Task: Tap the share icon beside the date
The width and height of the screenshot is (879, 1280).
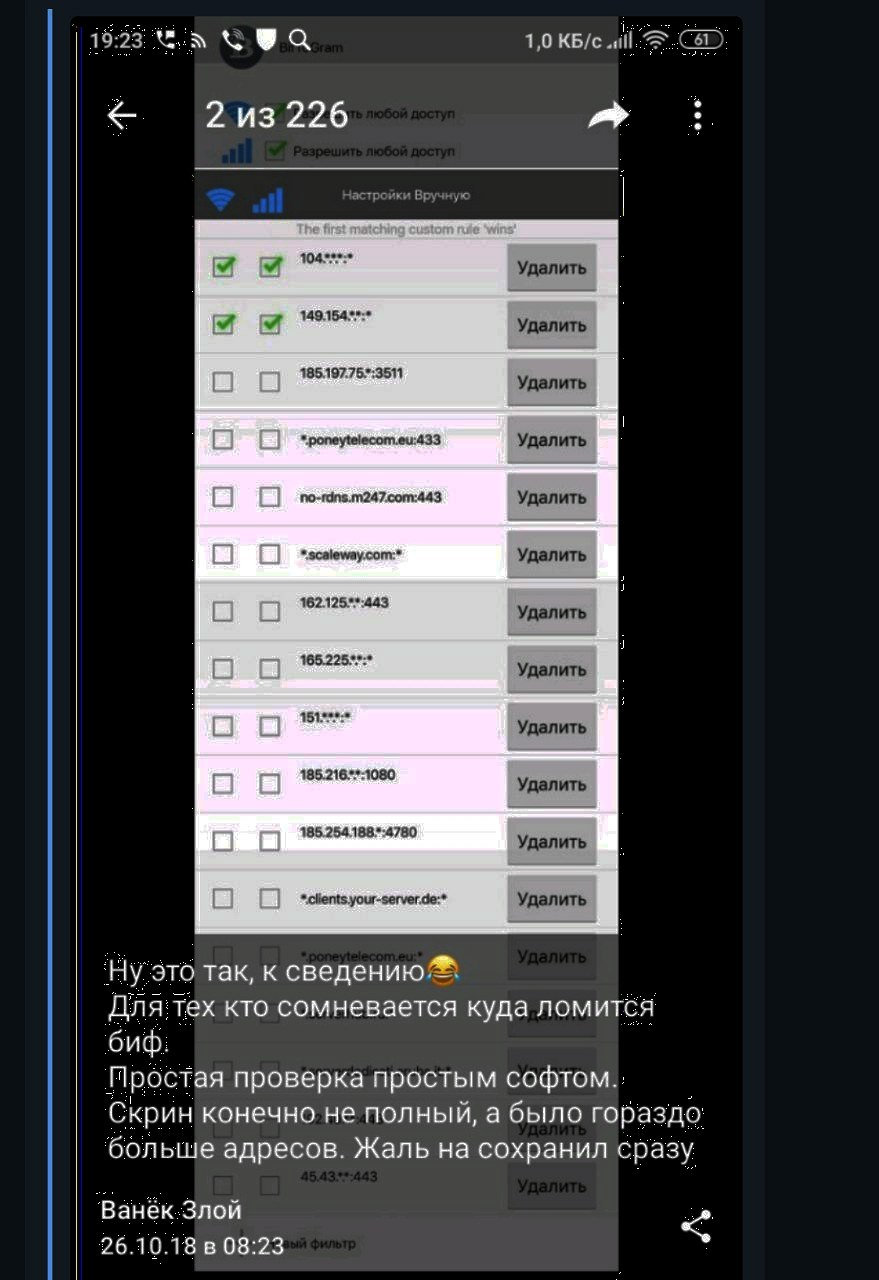Action: (695, 1226)
